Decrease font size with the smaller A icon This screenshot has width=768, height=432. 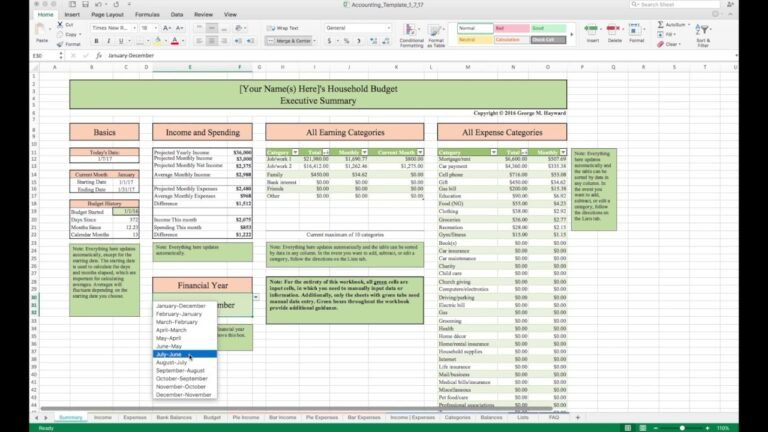179,28
